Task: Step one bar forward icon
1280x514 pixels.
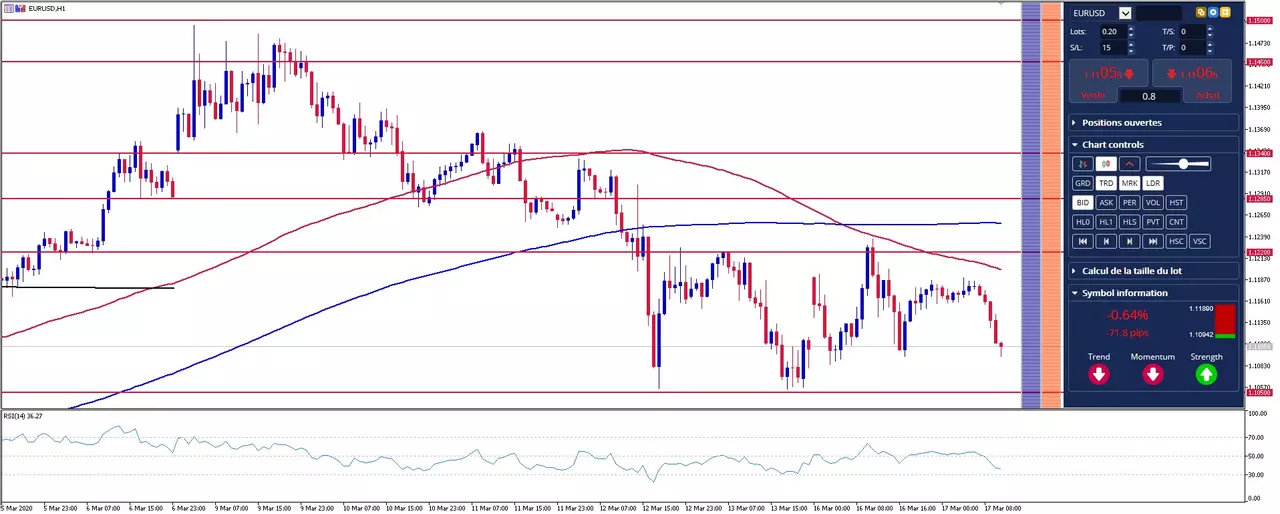Action: tap(1130, 241)
